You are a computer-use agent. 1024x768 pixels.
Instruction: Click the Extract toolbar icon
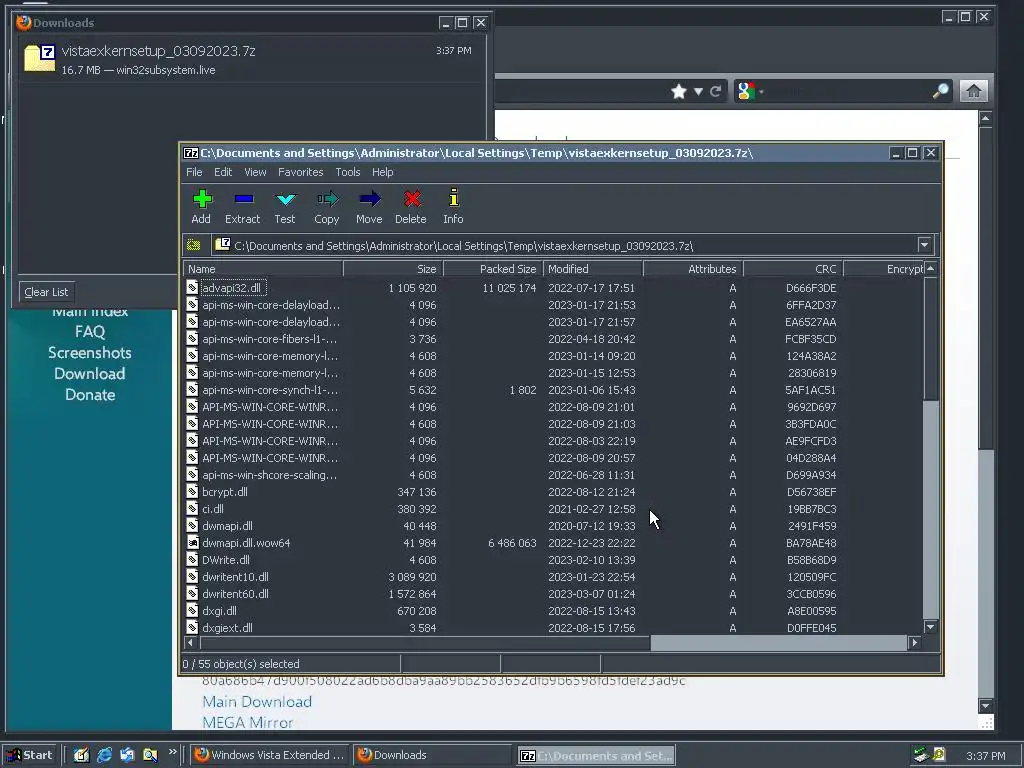pos(244,199)
